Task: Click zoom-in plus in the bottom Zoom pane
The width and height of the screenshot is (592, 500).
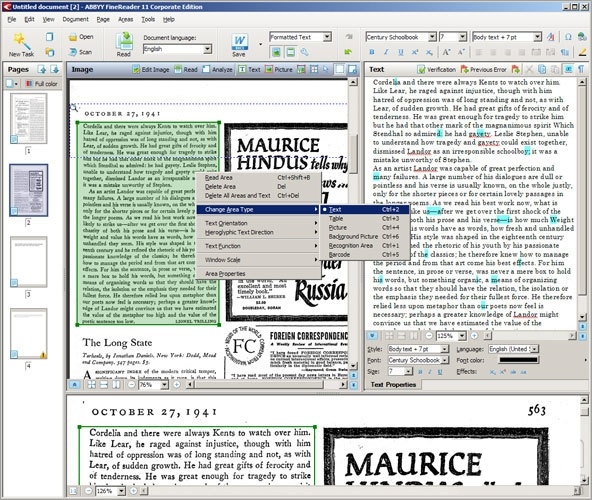Action: pos(133,491)
